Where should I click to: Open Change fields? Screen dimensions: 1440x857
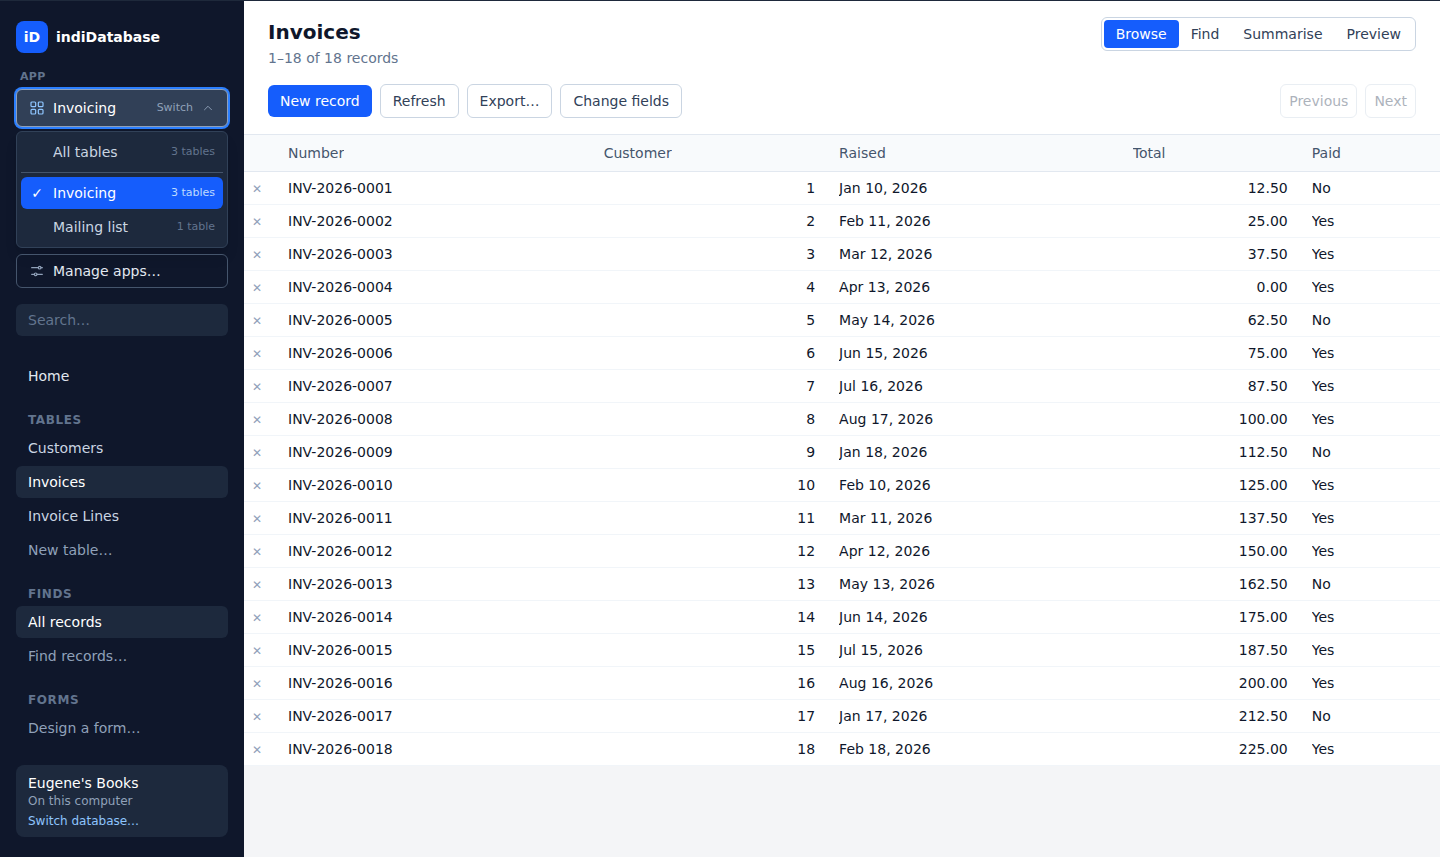[621, 101]
